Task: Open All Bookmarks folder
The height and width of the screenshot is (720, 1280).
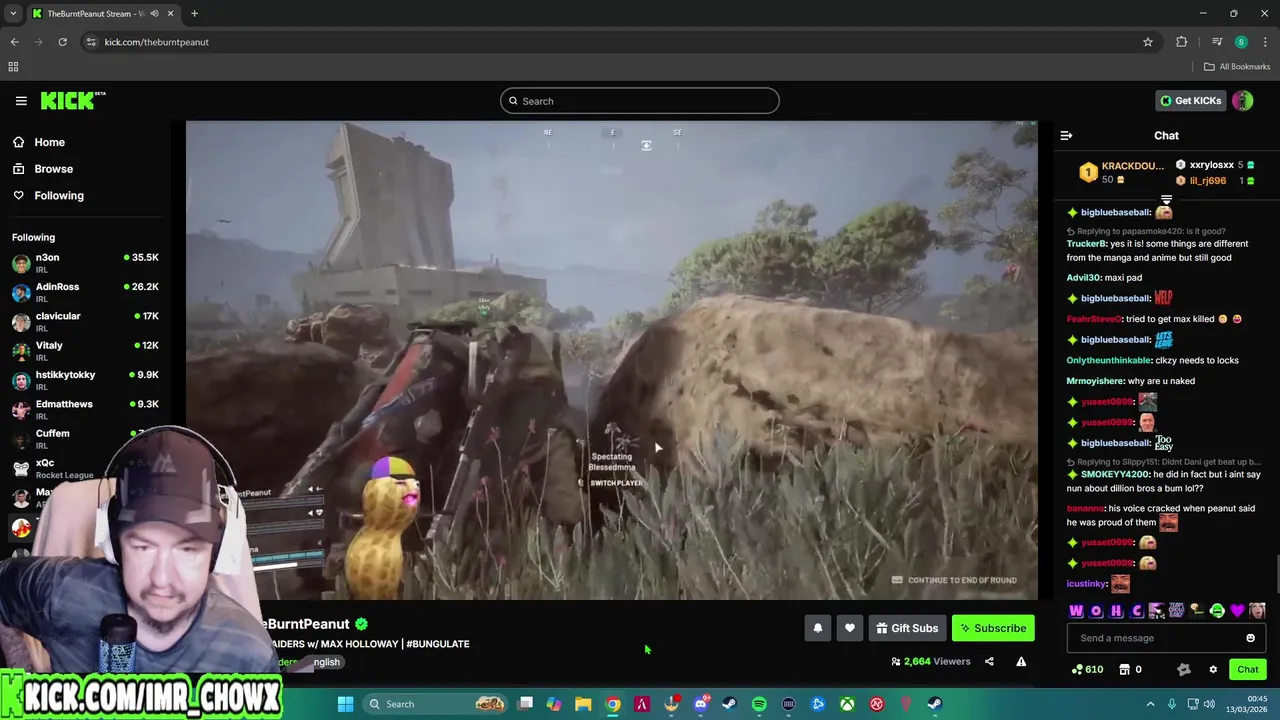Action: (1236, 67)
